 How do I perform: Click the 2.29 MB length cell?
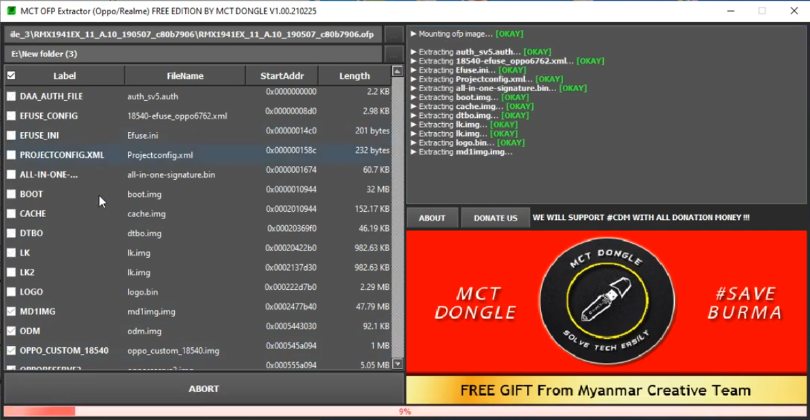tap(375, 287)
